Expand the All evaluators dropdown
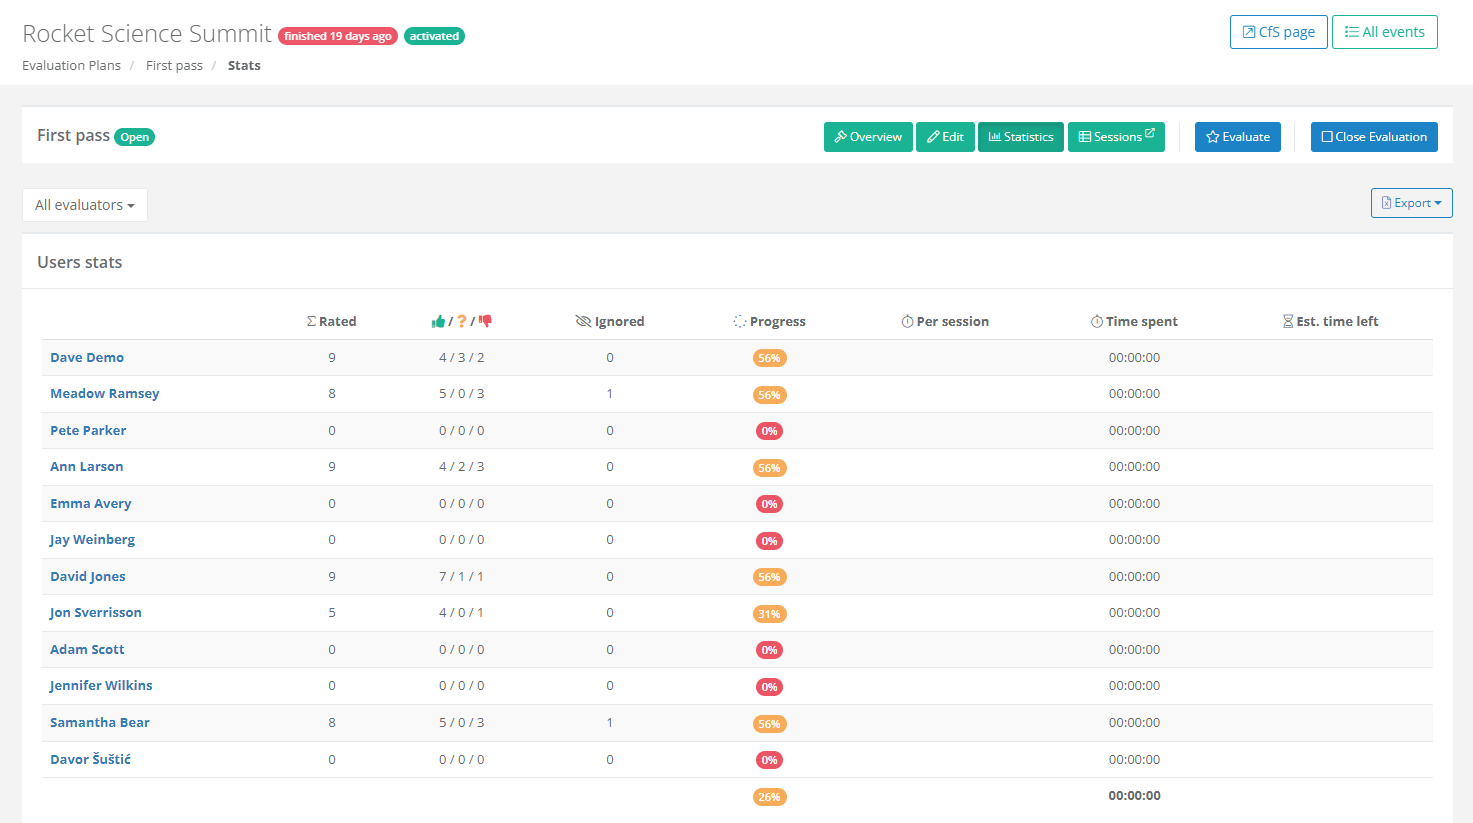The width and height of the screenshot is (1473, 823). pos(85,205)
